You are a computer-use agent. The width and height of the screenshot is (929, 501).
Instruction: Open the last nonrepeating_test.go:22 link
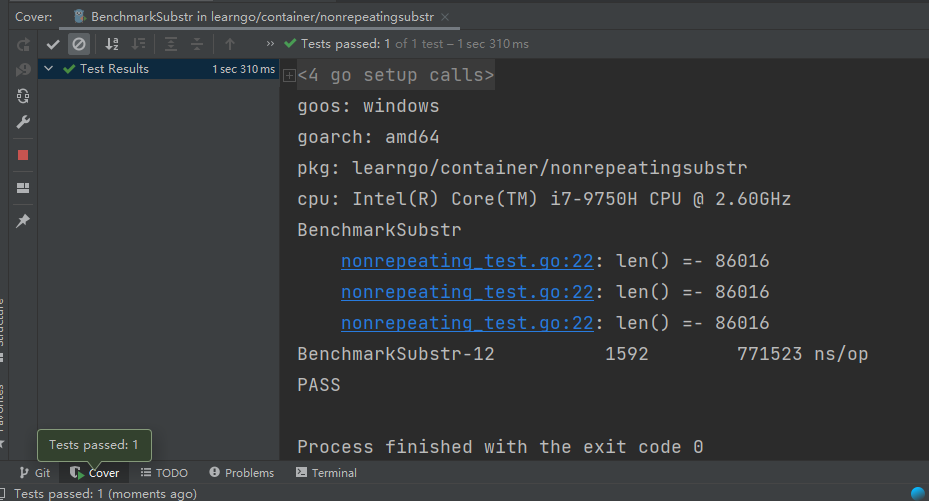pos(467,323)
